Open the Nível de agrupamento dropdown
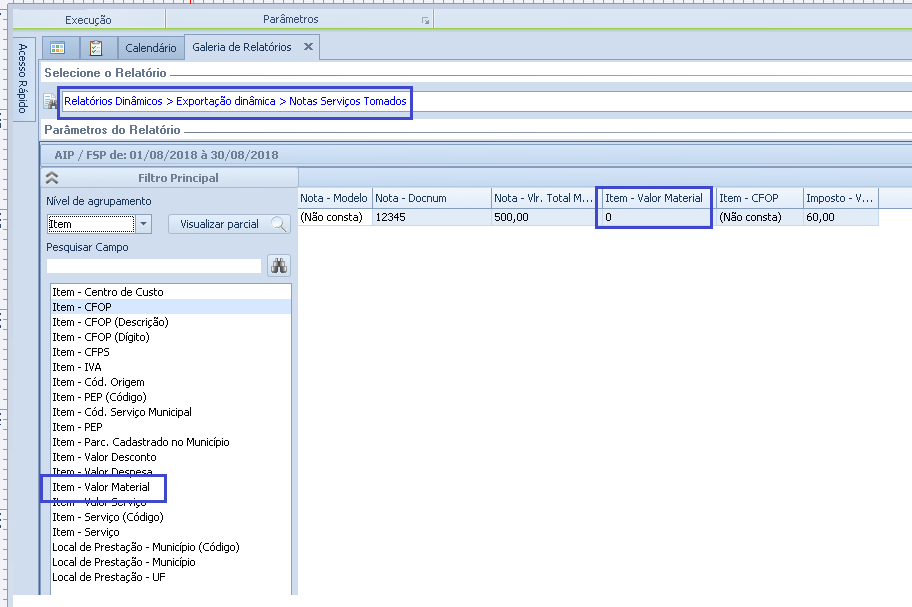 (x=144, y=224)
